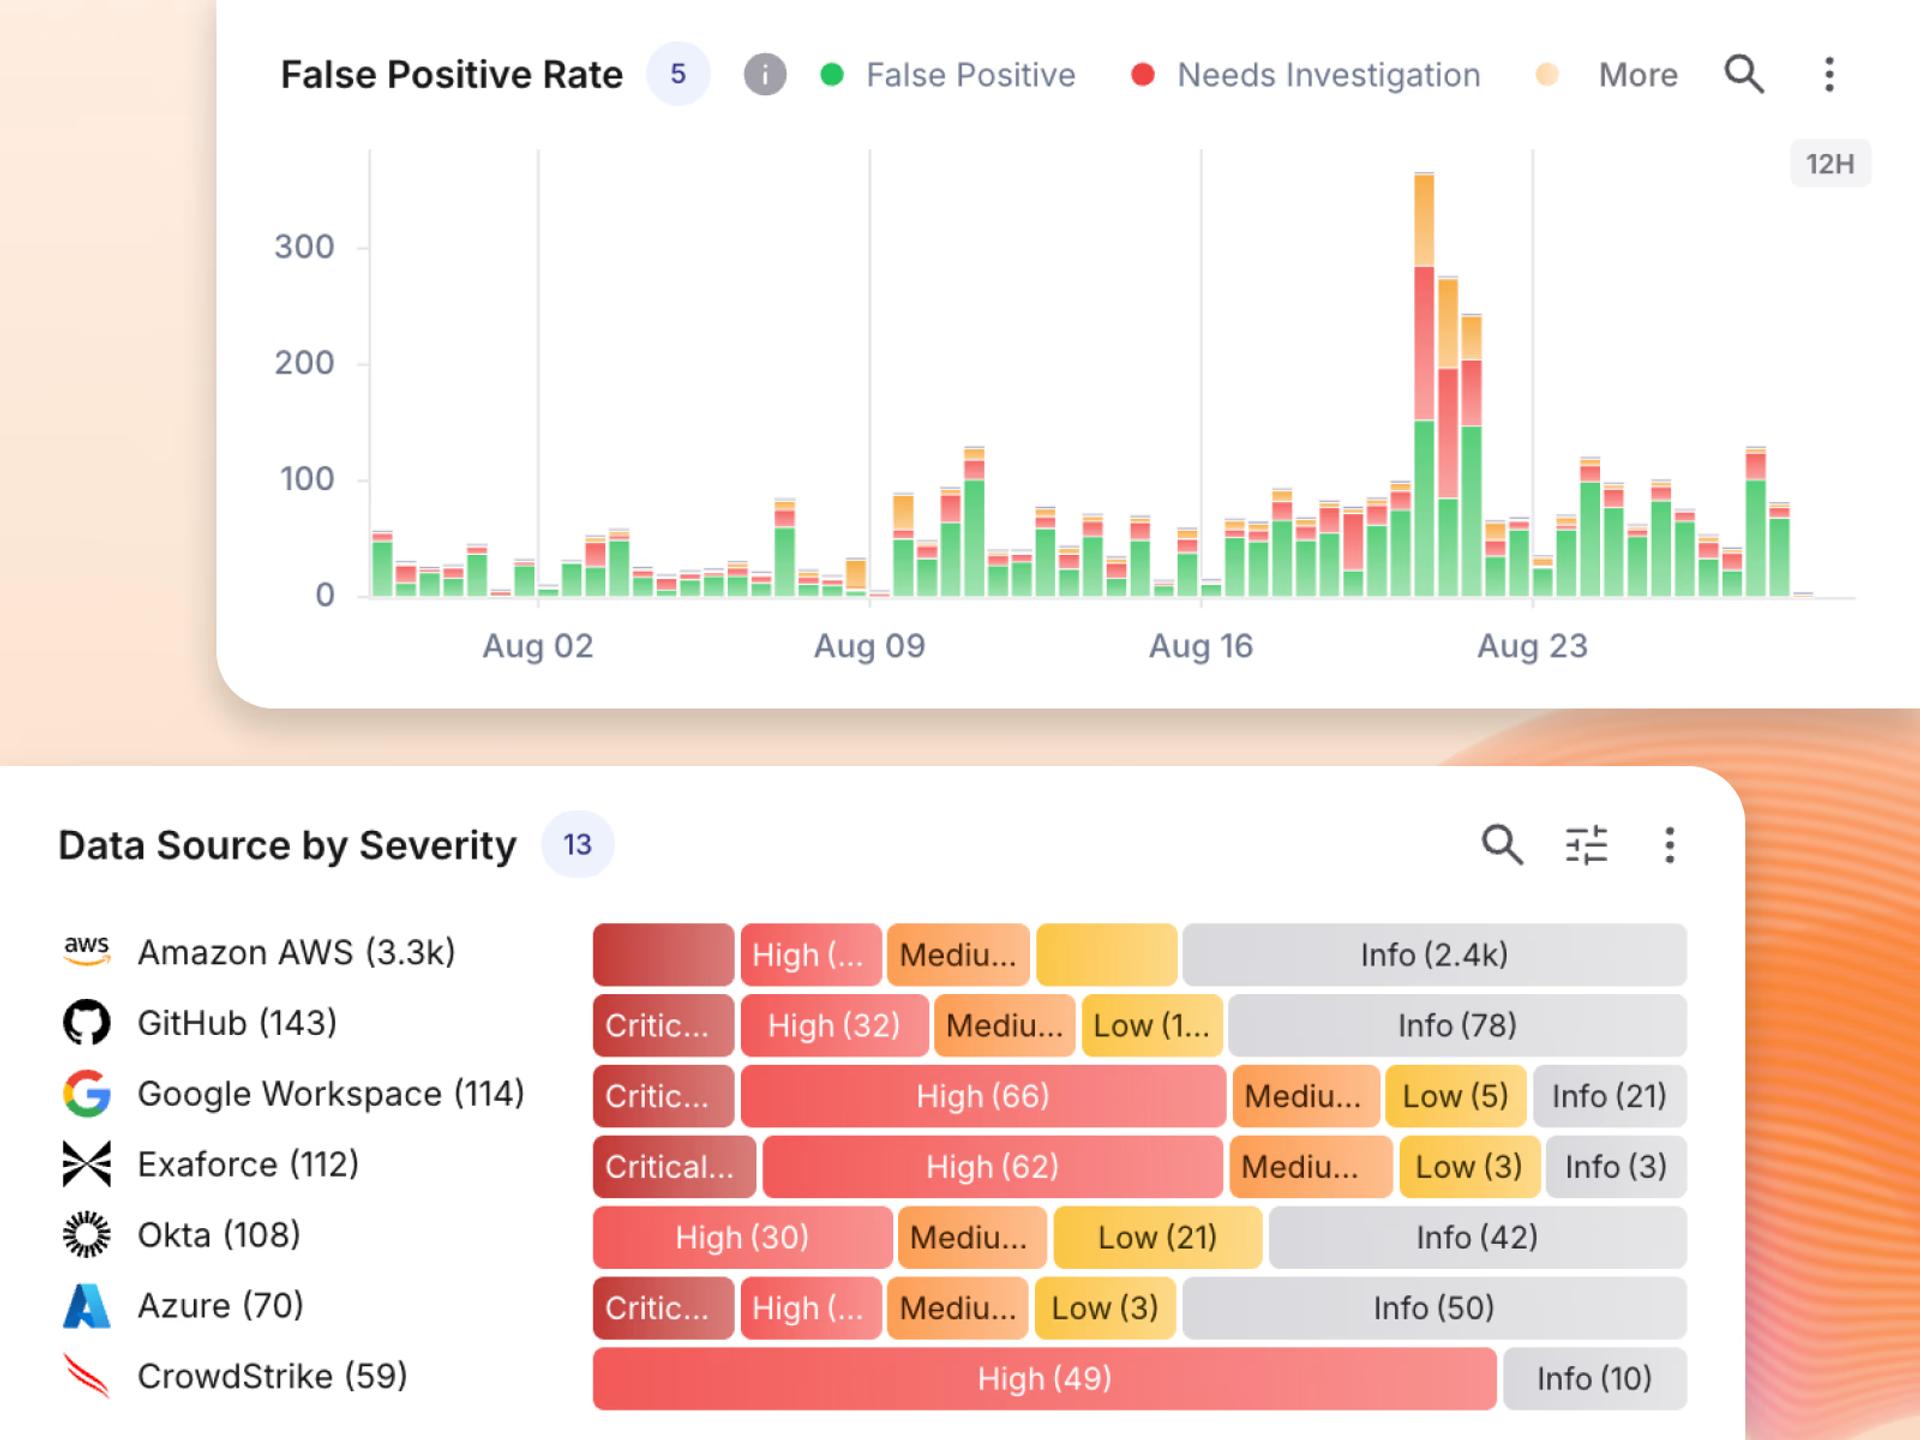Open search in False Positive Rate panel
Viewport: 1920px width, 1440px height.
pyautogui.click(x=1744, y=74)
